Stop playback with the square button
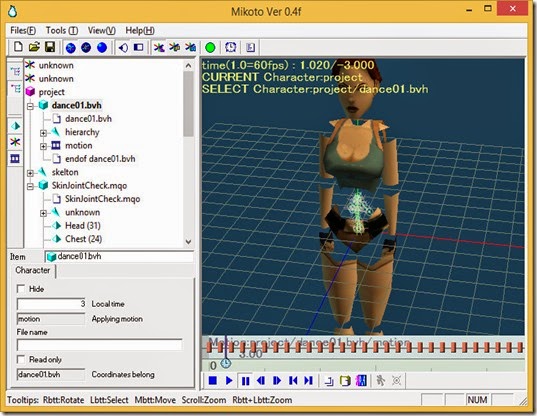 click(x=213, y=380)
